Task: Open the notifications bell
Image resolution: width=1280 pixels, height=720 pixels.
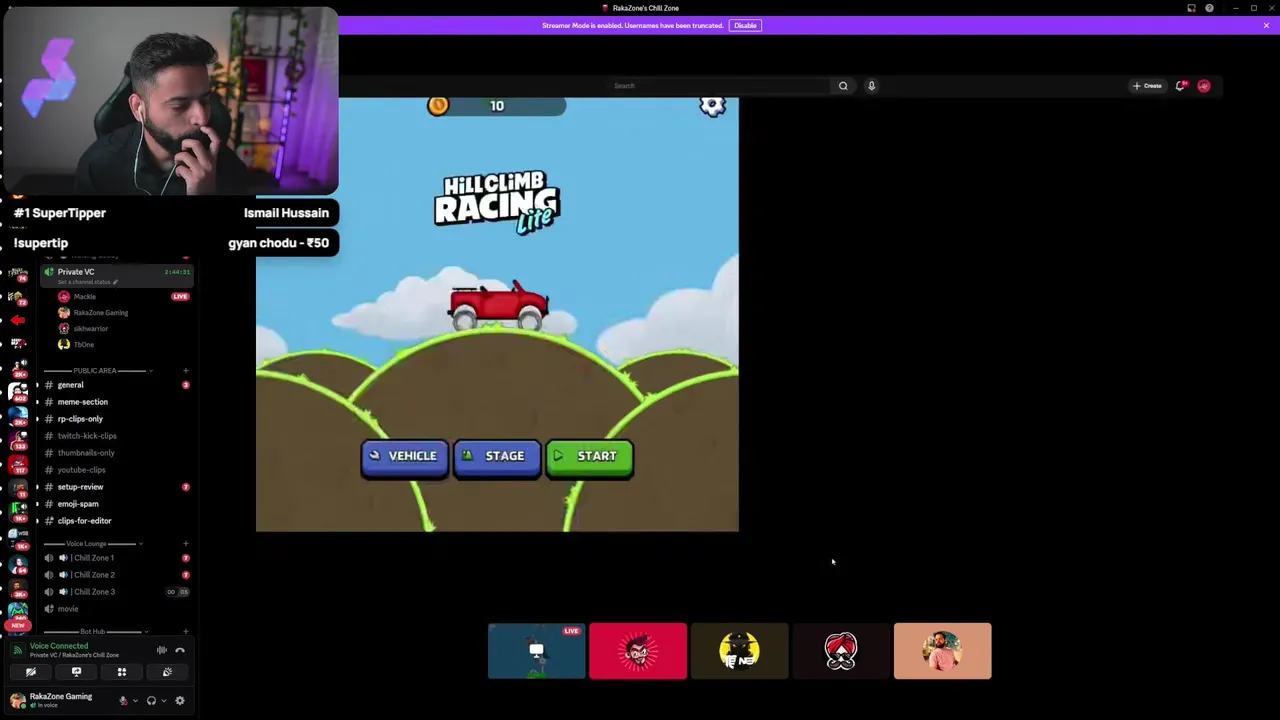Action: click(1181, 86)
